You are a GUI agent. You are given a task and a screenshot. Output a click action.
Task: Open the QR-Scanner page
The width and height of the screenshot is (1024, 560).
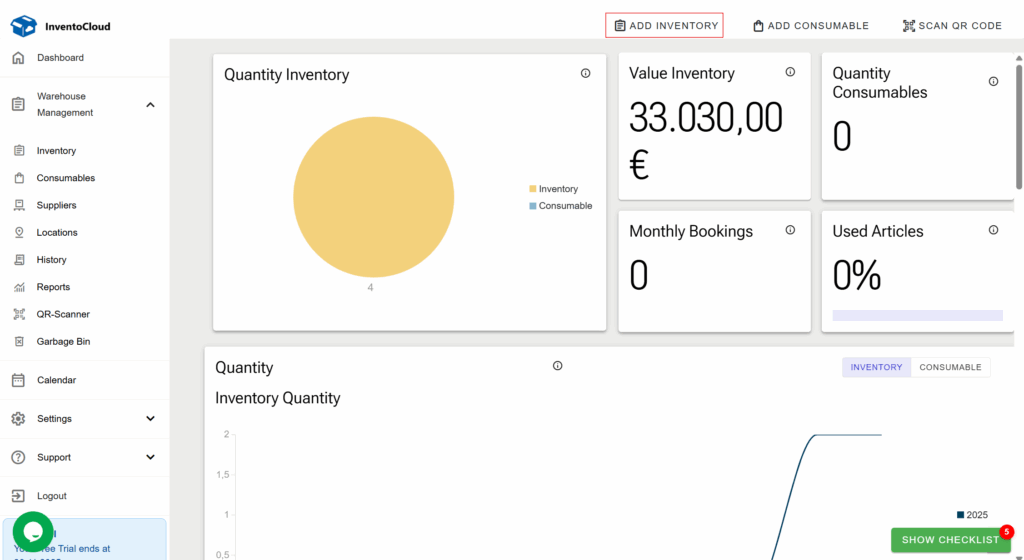63,314
